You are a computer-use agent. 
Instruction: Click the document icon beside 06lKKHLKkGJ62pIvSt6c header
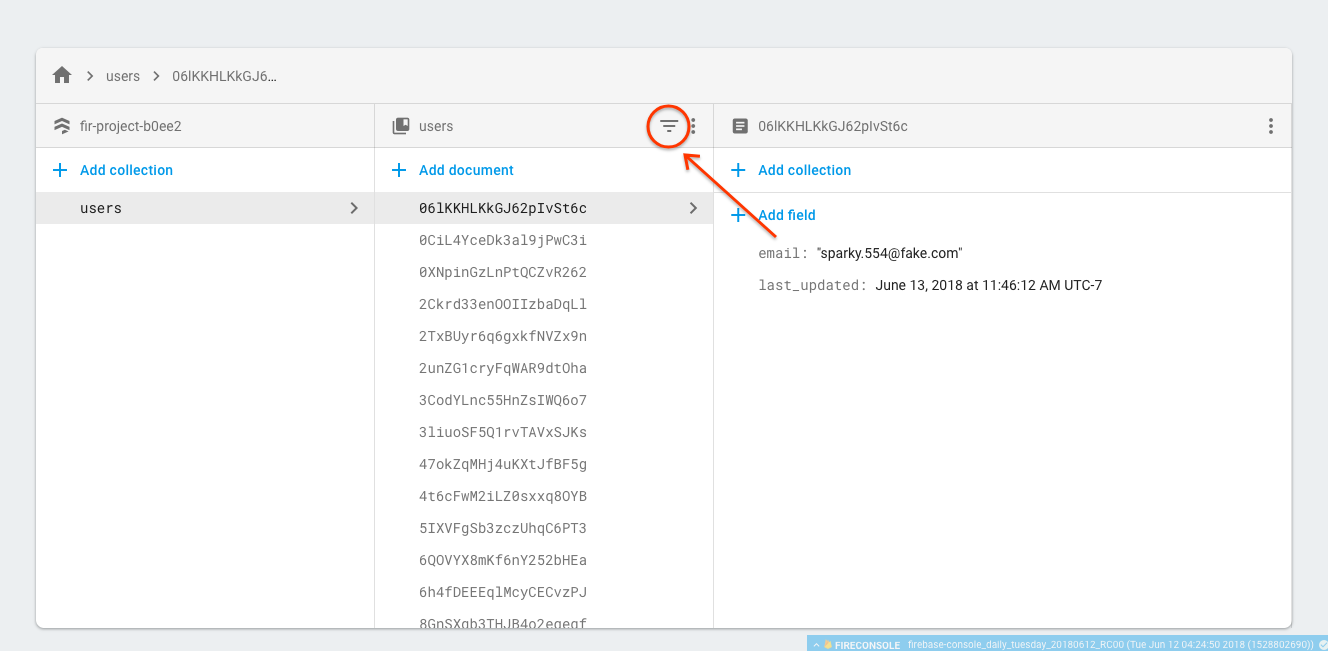pos(740,126)
